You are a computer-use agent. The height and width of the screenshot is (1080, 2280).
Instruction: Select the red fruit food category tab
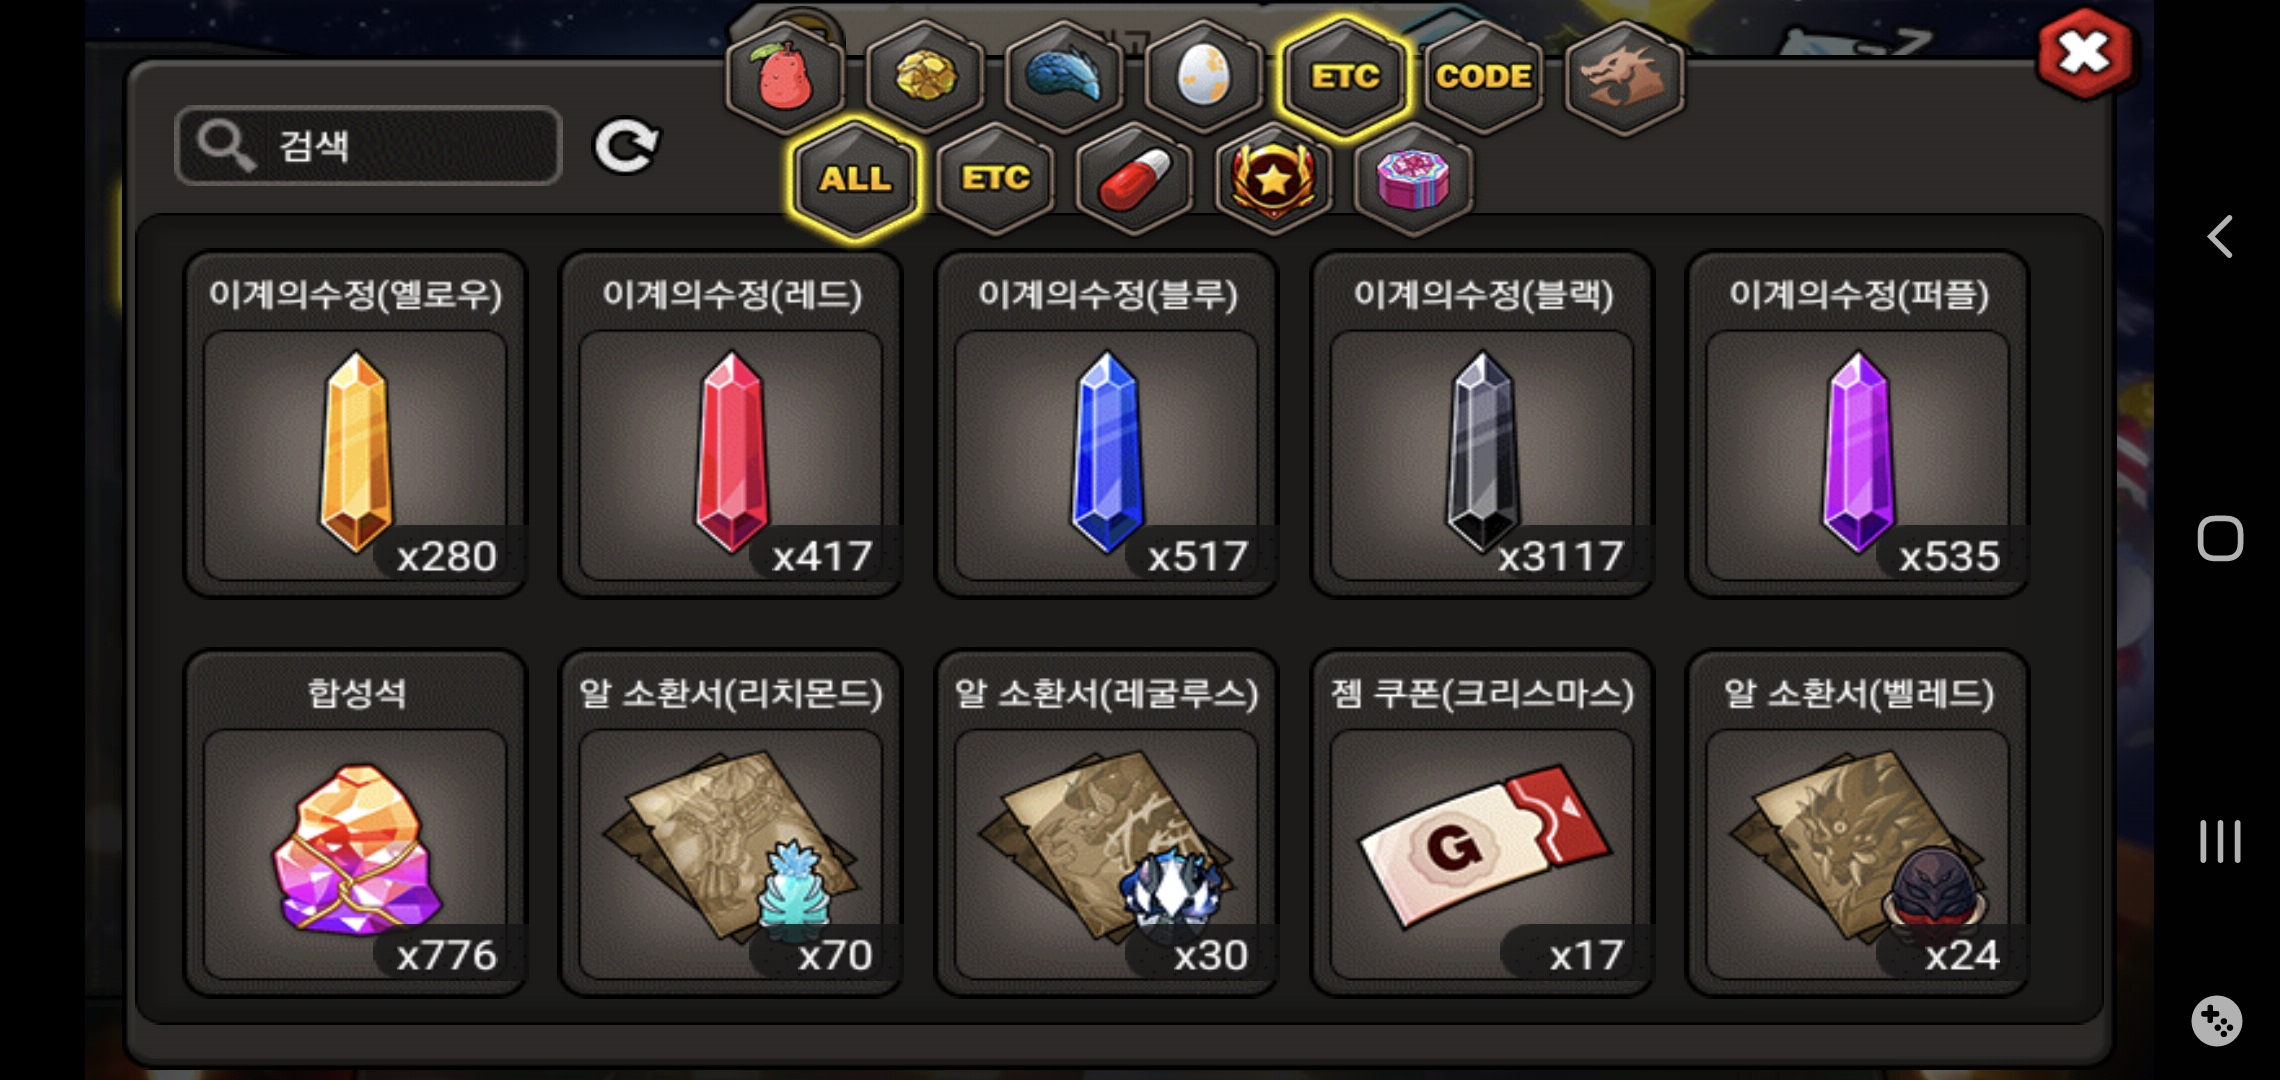click(786, 77)
